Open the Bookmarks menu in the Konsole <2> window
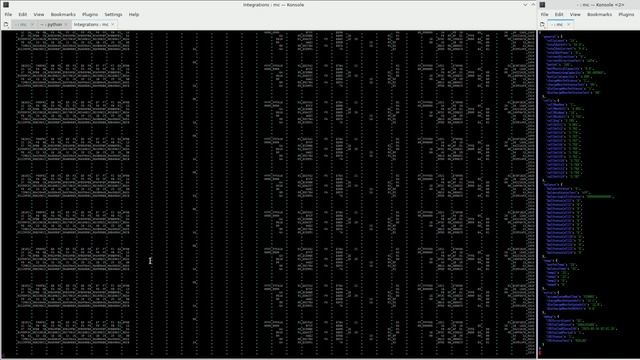 point(599,14)
